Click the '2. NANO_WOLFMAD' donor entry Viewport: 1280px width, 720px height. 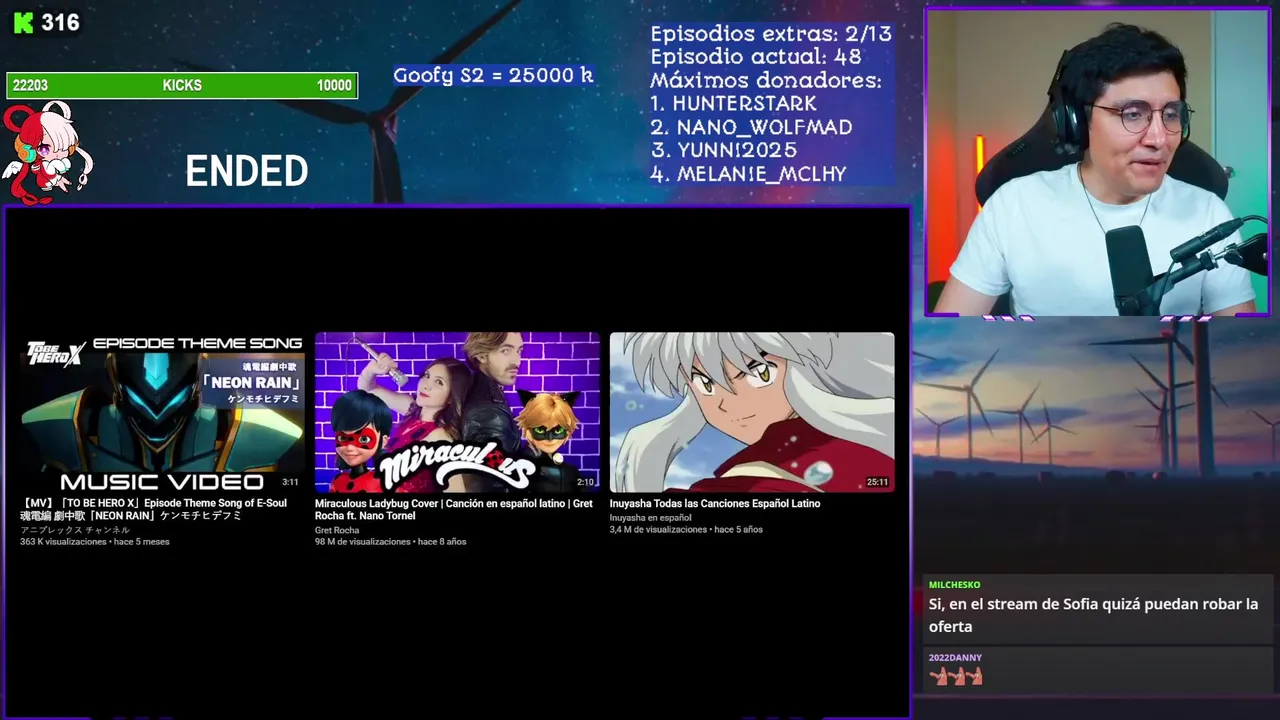click(x=751, y=127)
